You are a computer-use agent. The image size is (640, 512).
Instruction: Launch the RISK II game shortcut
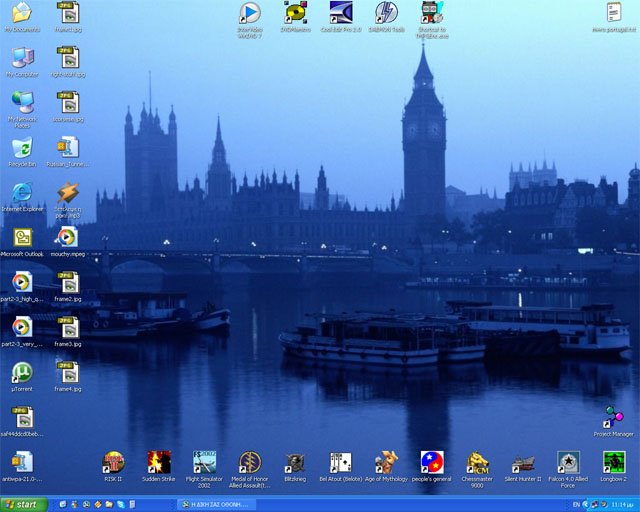pyautogui.click(x=113, y=462)
